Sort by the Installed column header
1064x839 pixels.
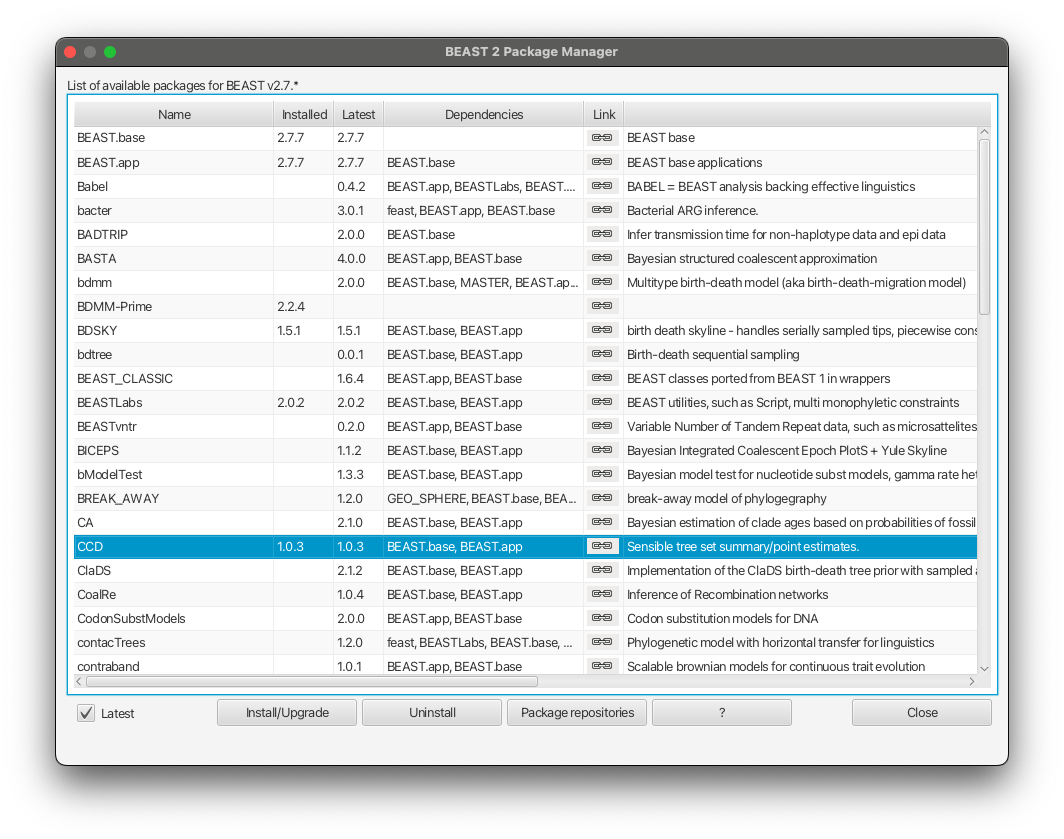coord(304,114)
